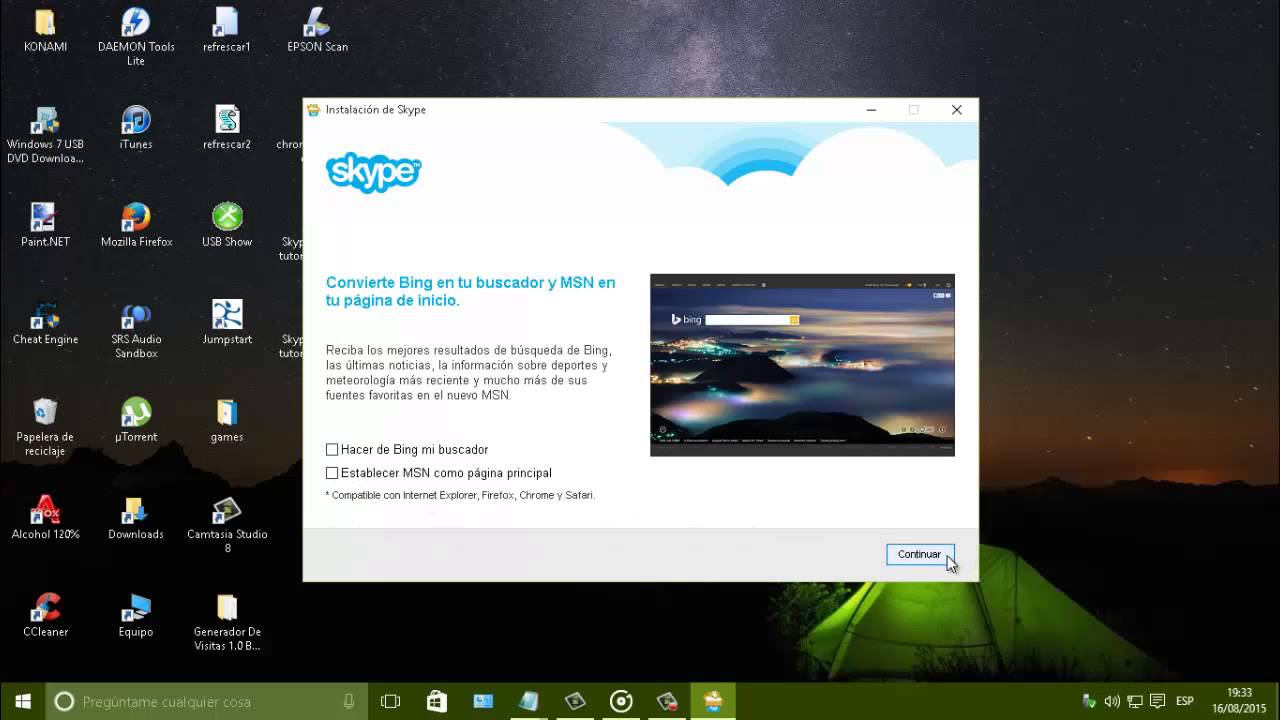This screenshot has width=1280, height=720.
Task: Close the Instalación de Skype window
Action: coord(956,110)
